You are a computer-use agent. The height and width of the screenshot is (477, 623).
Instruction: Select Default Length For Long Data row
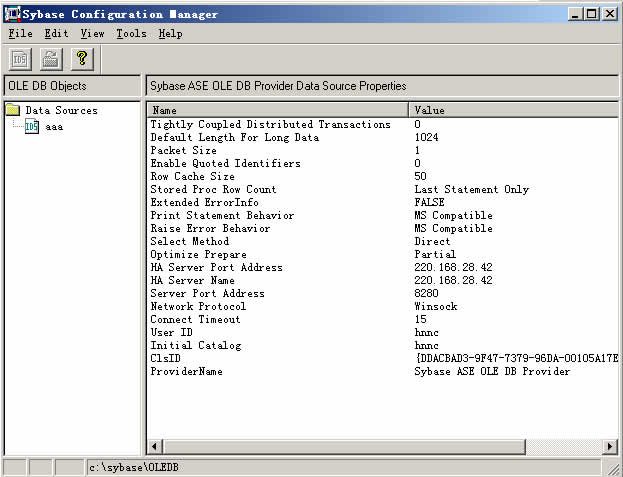click(x=234, y=137)
